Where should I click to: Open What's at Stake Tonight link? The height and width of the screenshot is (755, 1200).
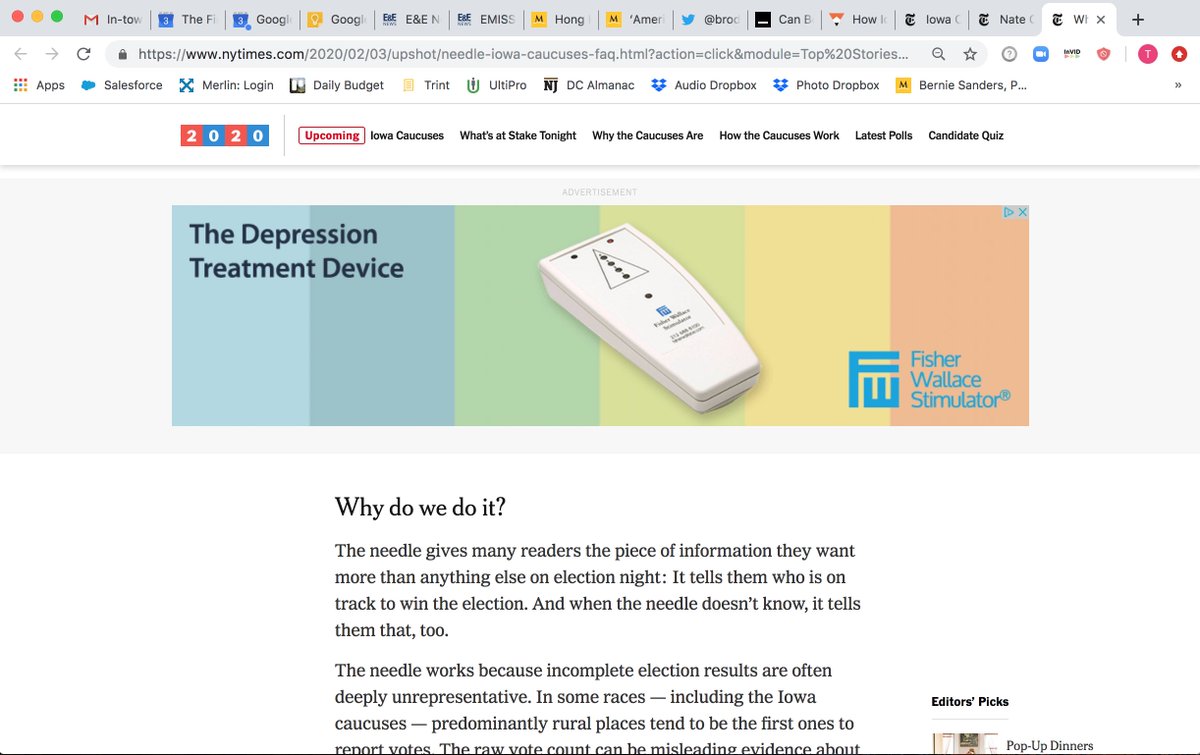coord(518,136)
